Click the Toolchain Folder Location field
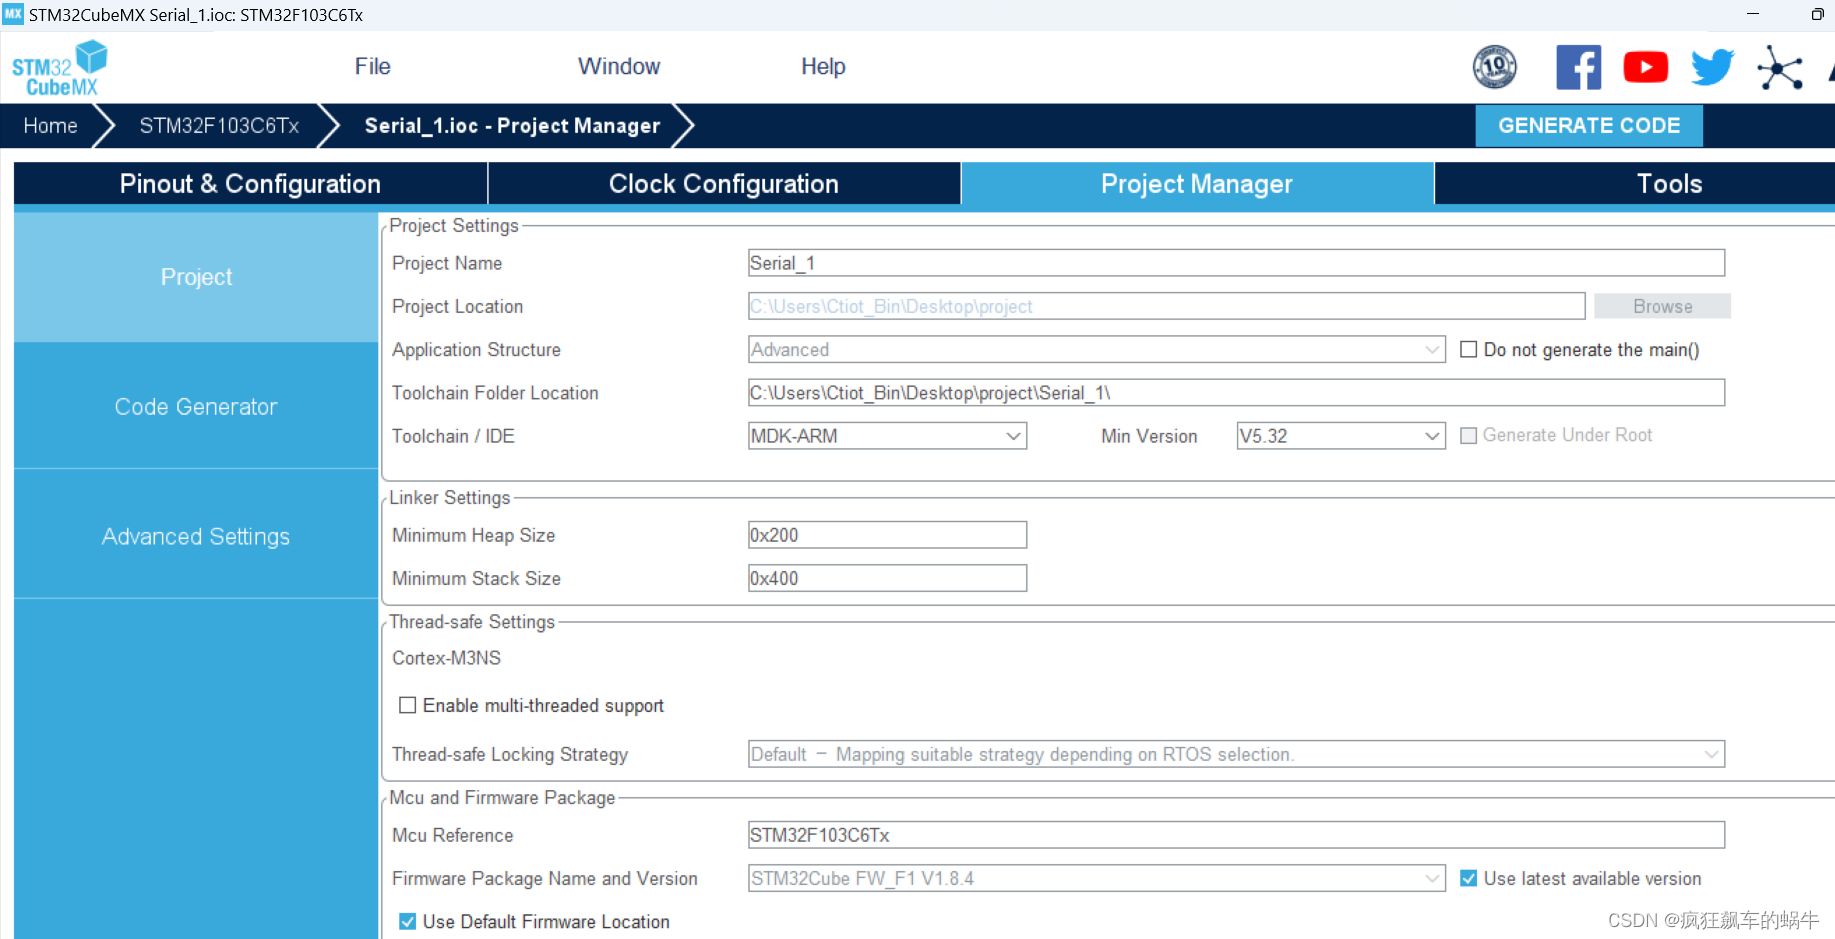 [x=1236, y=392]
